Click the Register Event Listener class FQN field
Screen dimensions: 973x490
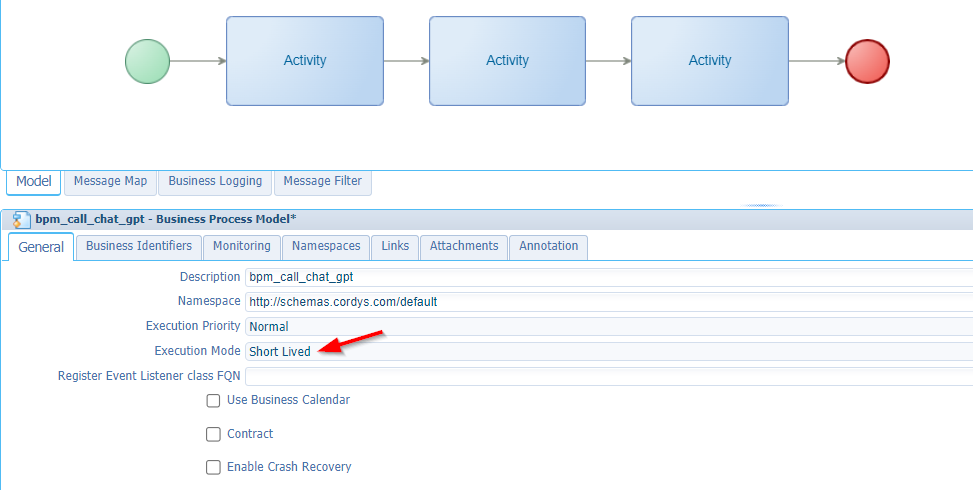coord(609,376)
